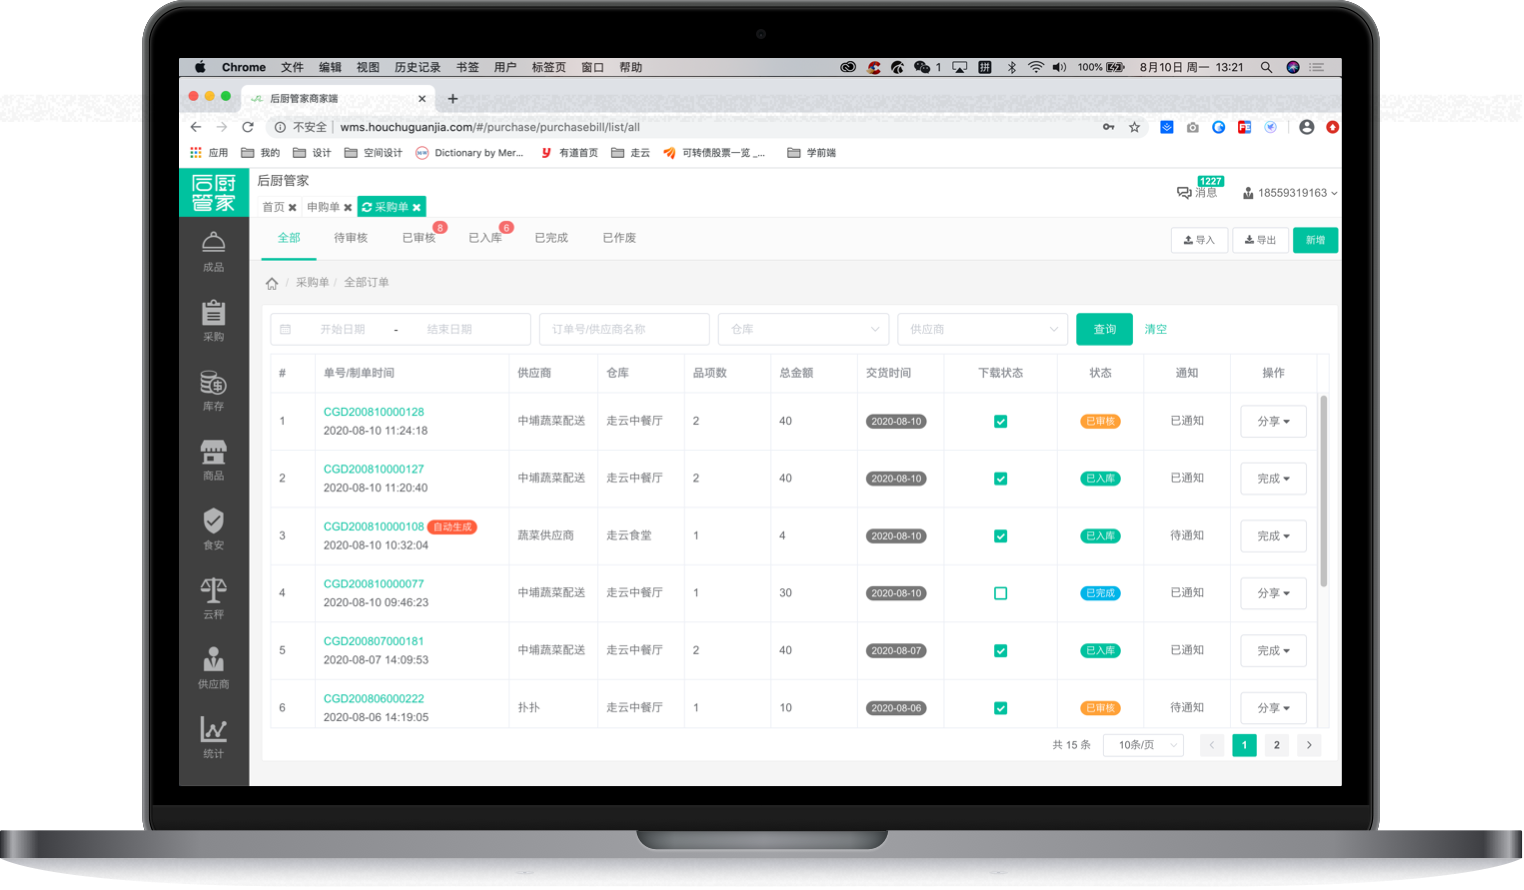Viewport: 1524px width, 890px height.
Task: Toggle download checkbox for CGD200810000127
Action: pos(1000,479)
